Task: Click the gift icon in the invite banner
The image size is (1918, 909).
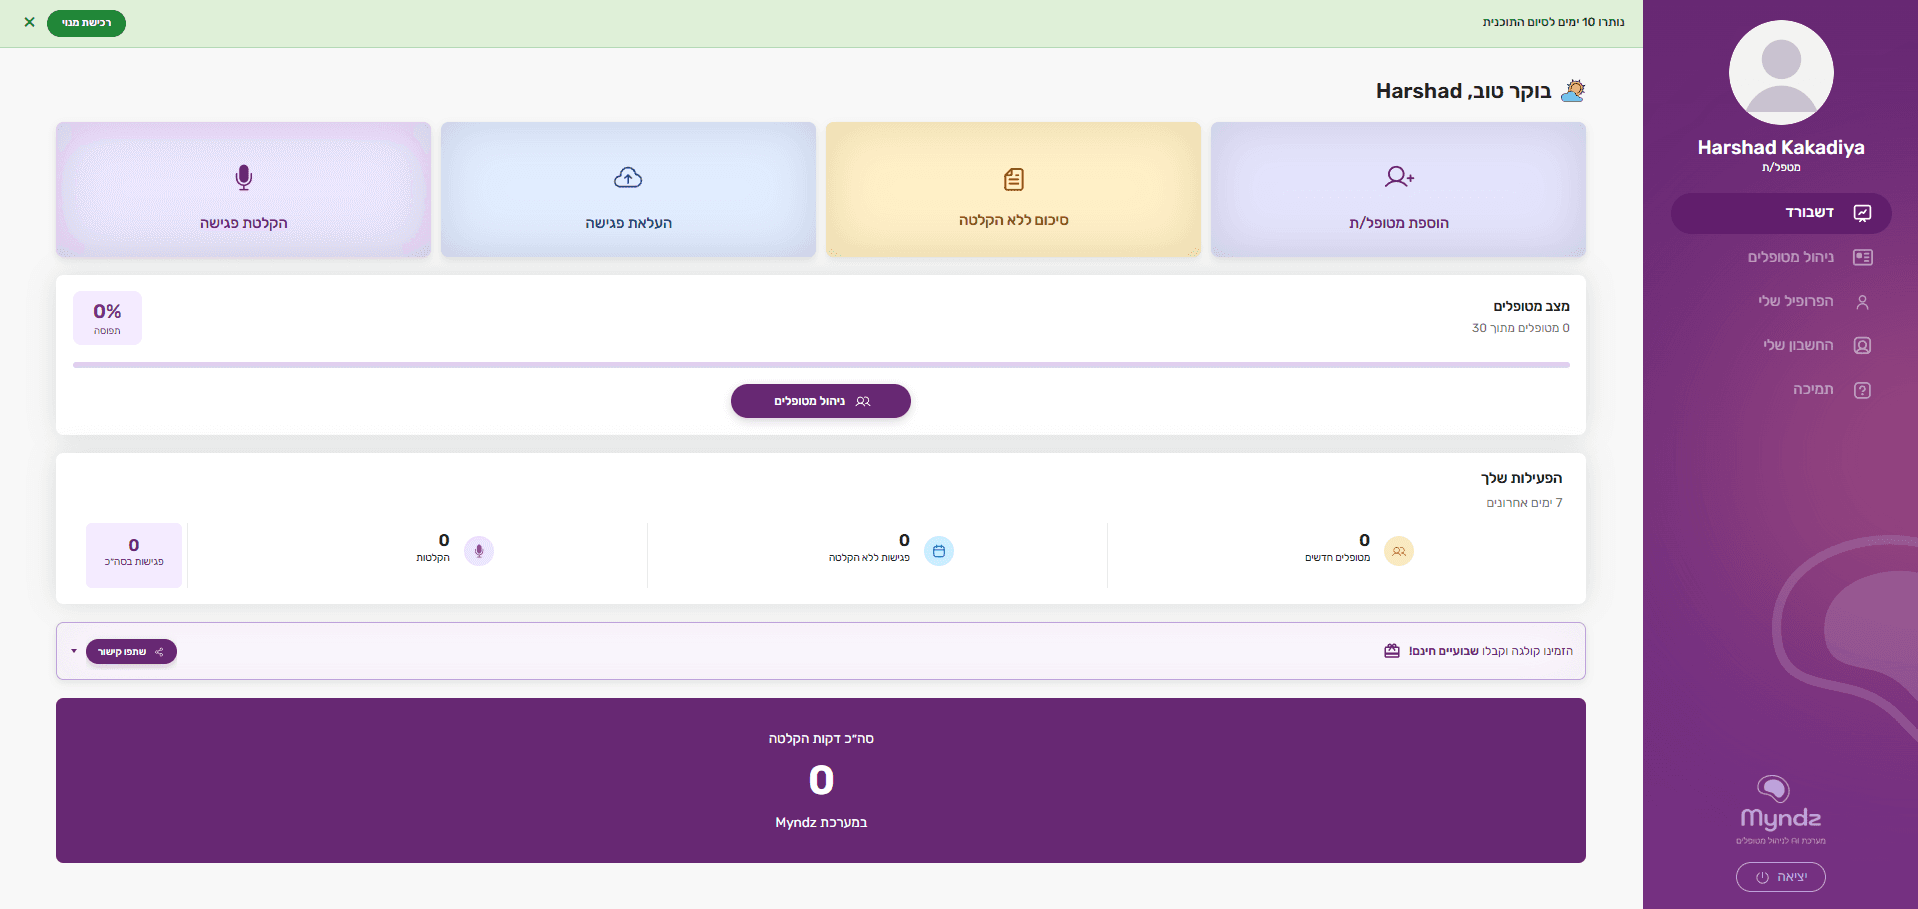Action: tap(1392, 651)
